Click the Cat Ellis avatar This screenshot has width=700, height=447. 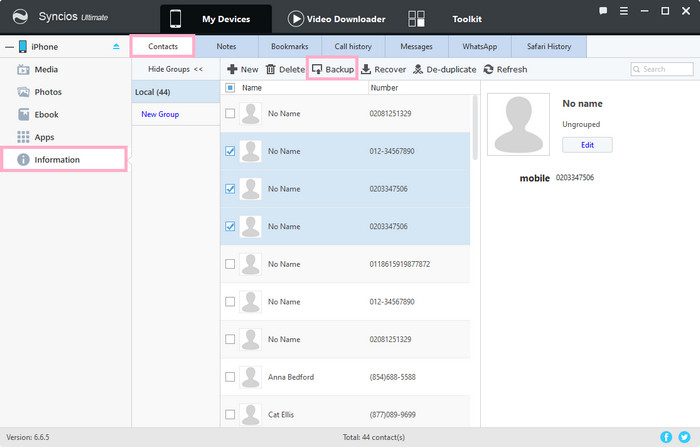pos(250,414)
